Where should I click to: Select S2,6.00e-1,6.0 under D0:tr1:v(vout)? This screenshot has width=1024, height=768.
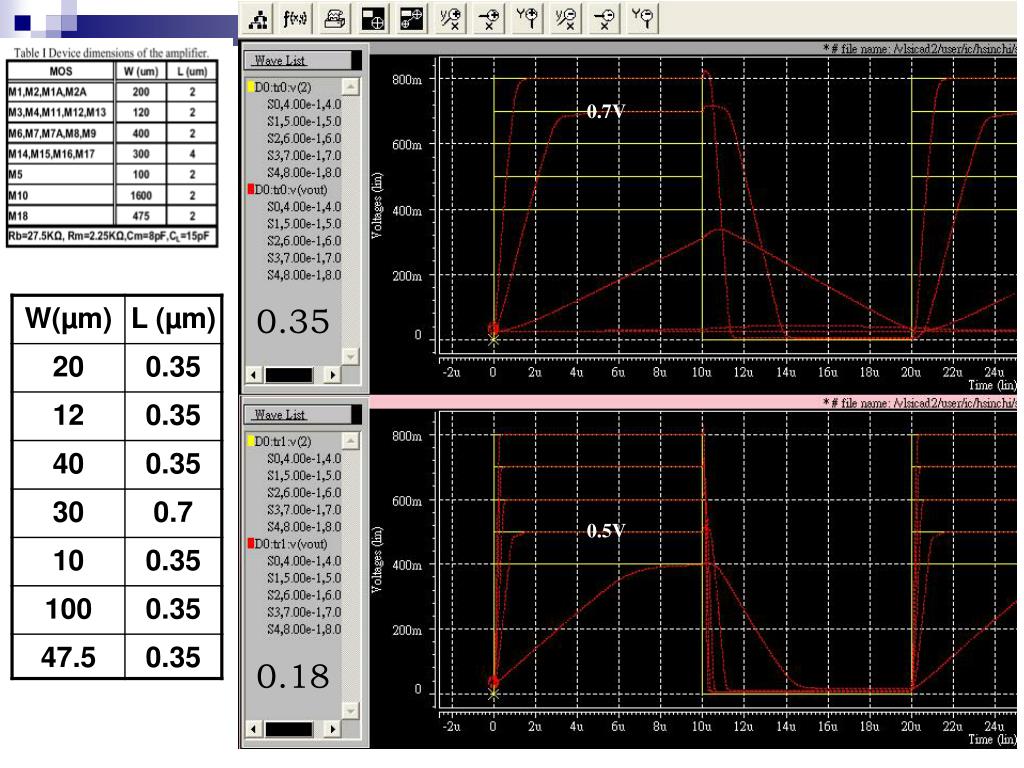pyautogui.click(x=304, y=595)
